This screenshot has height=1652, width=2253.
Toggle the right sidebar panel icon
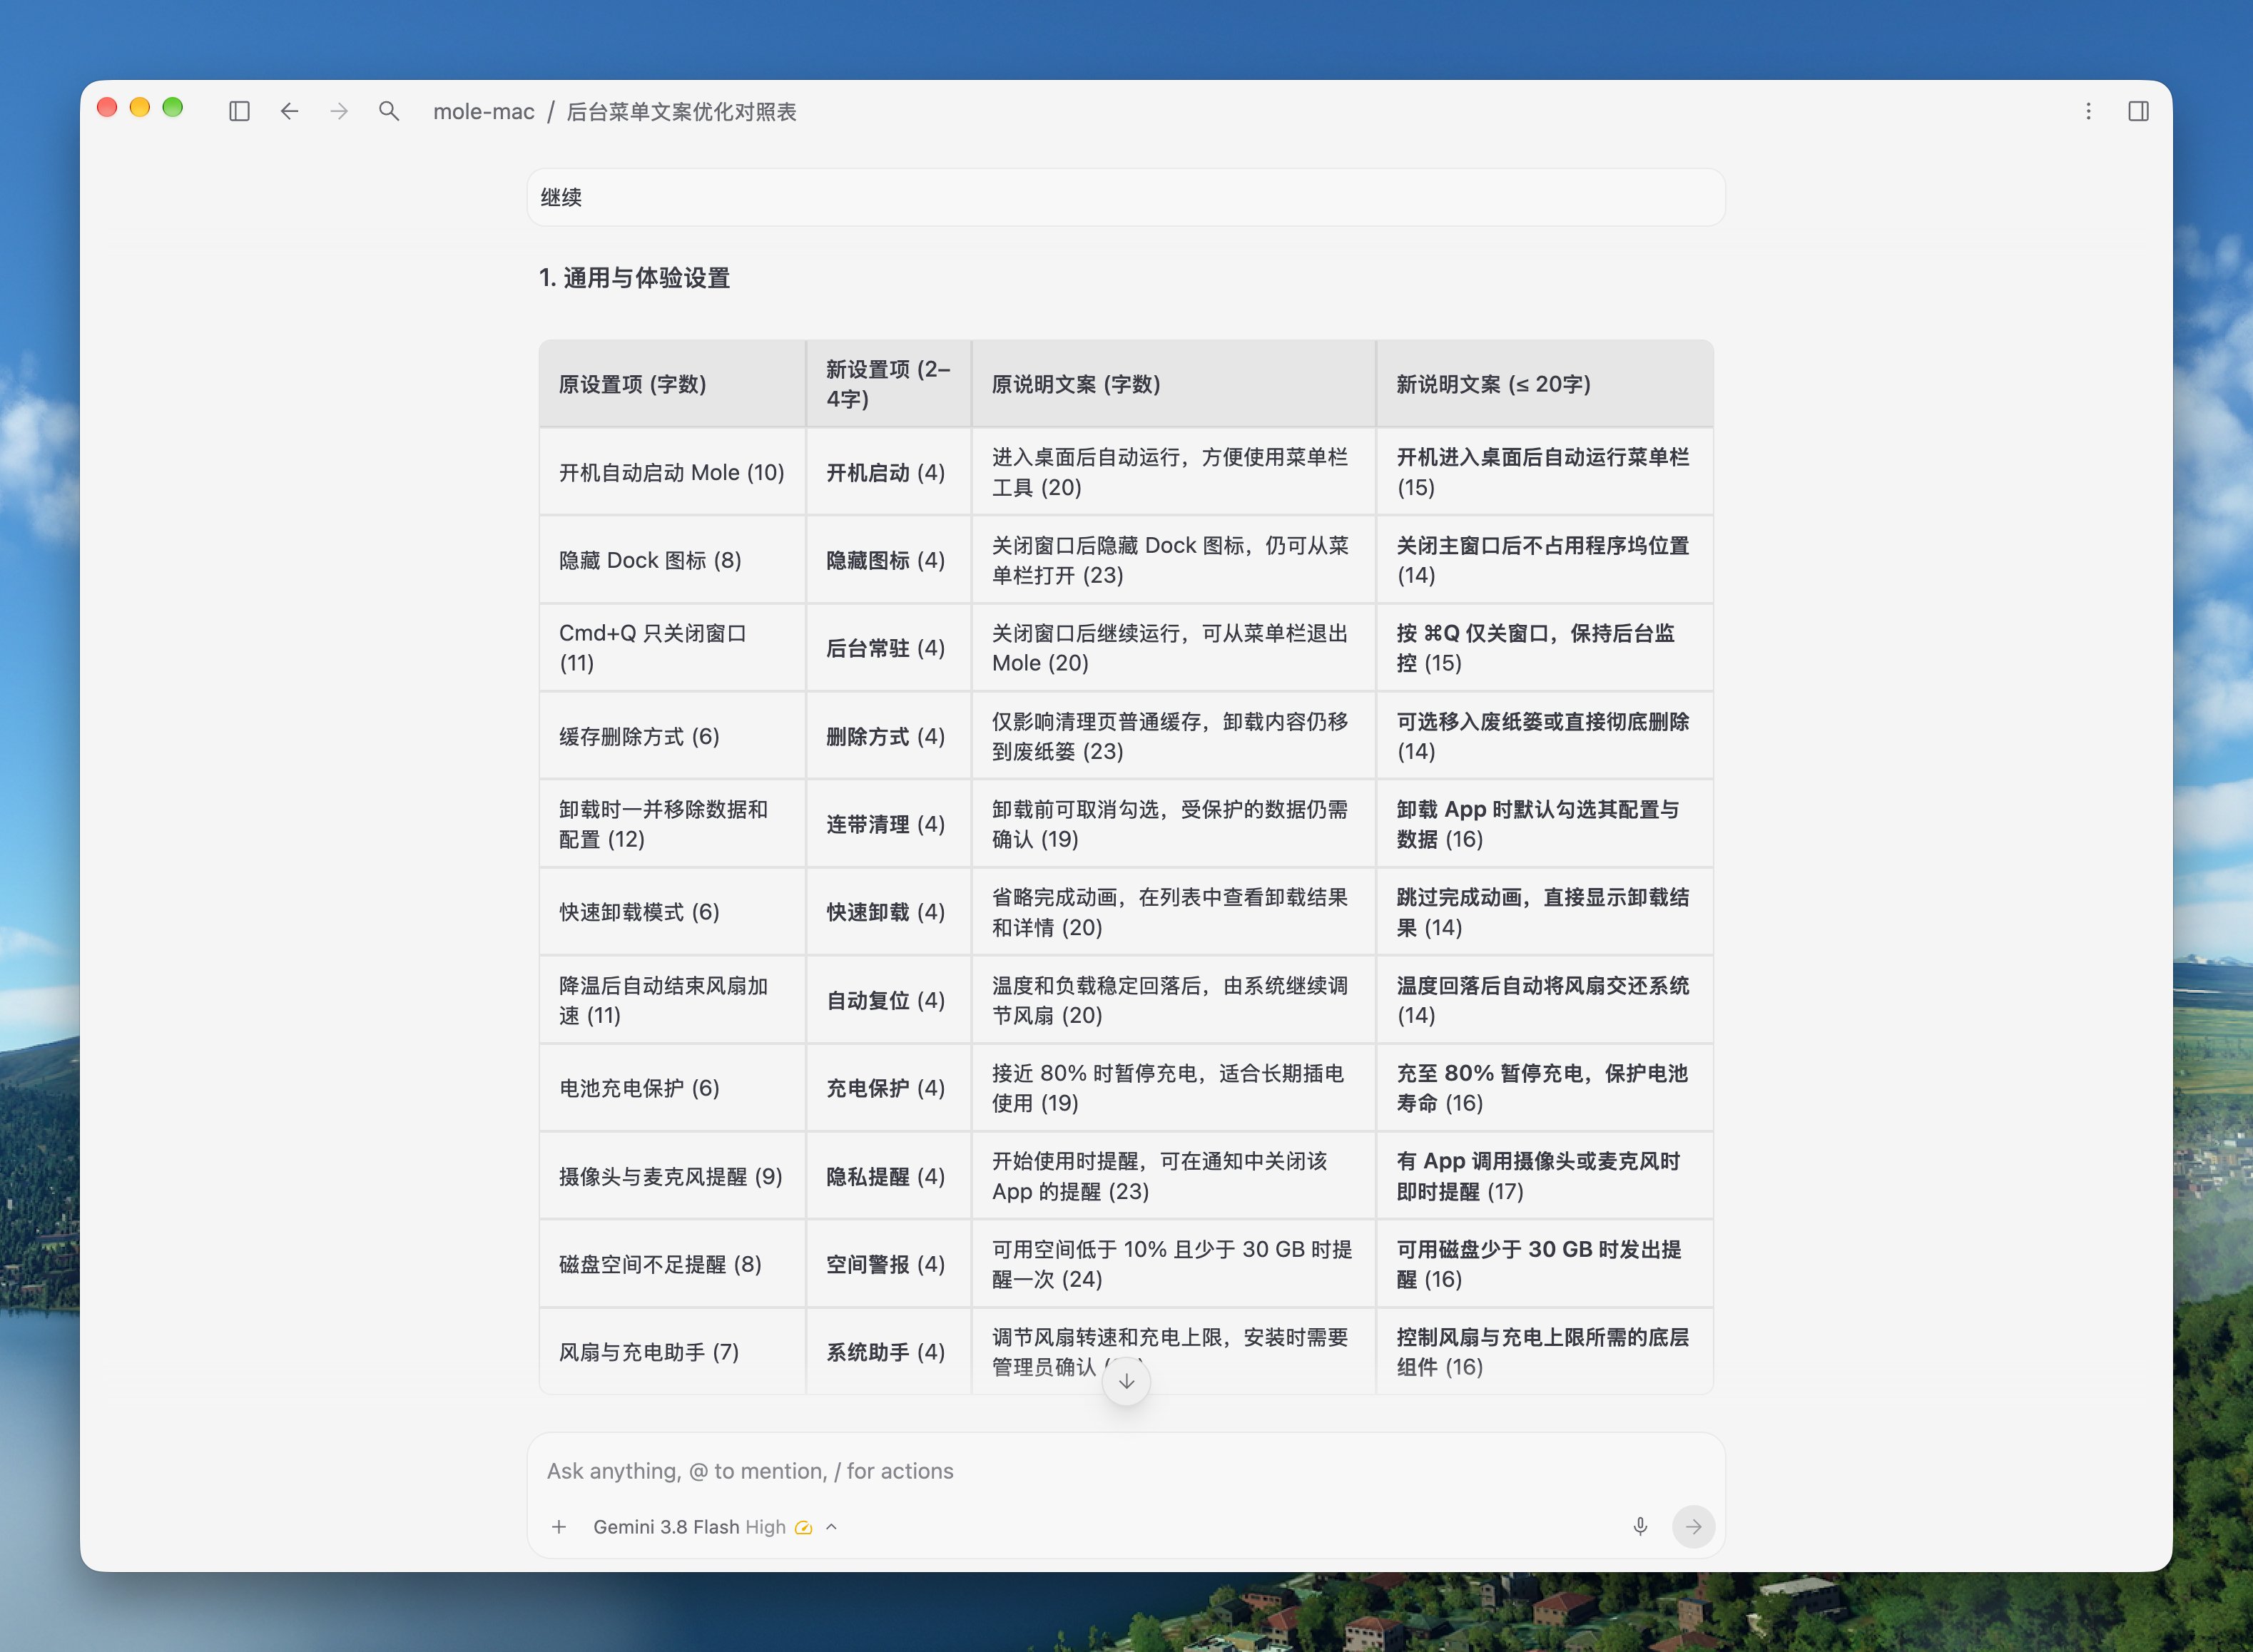(2138, 111)
